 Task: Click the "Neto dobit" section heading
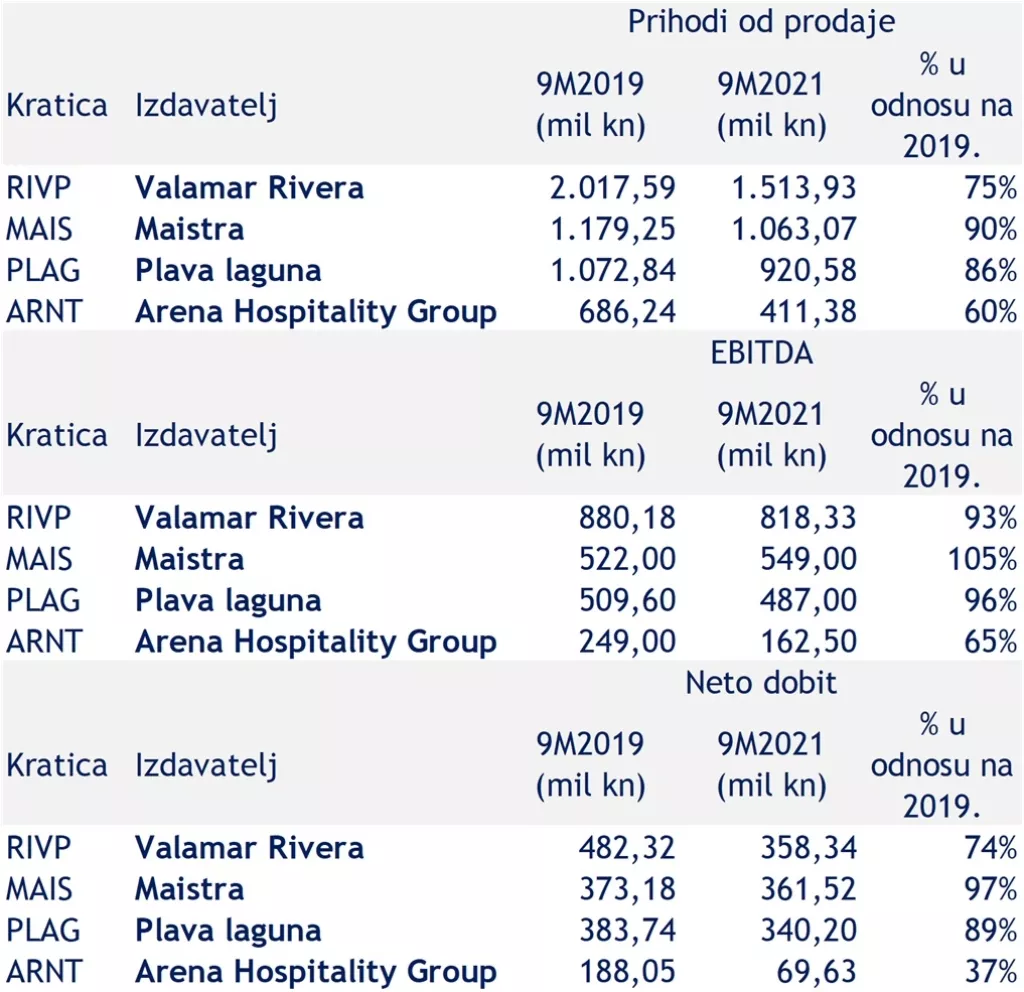[x=761, y=682]
